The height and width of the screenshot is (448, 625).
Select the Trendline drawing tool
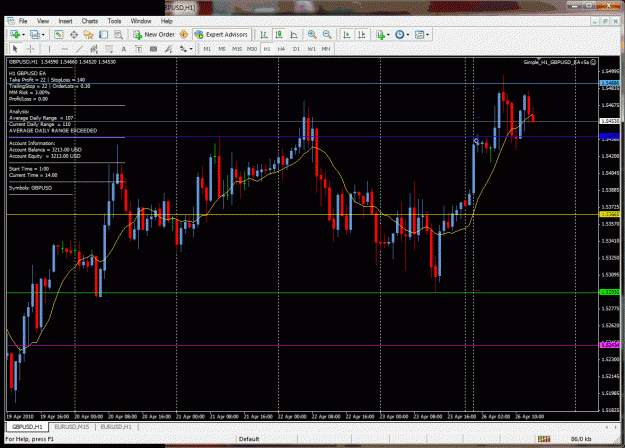(x=79, y=49)
